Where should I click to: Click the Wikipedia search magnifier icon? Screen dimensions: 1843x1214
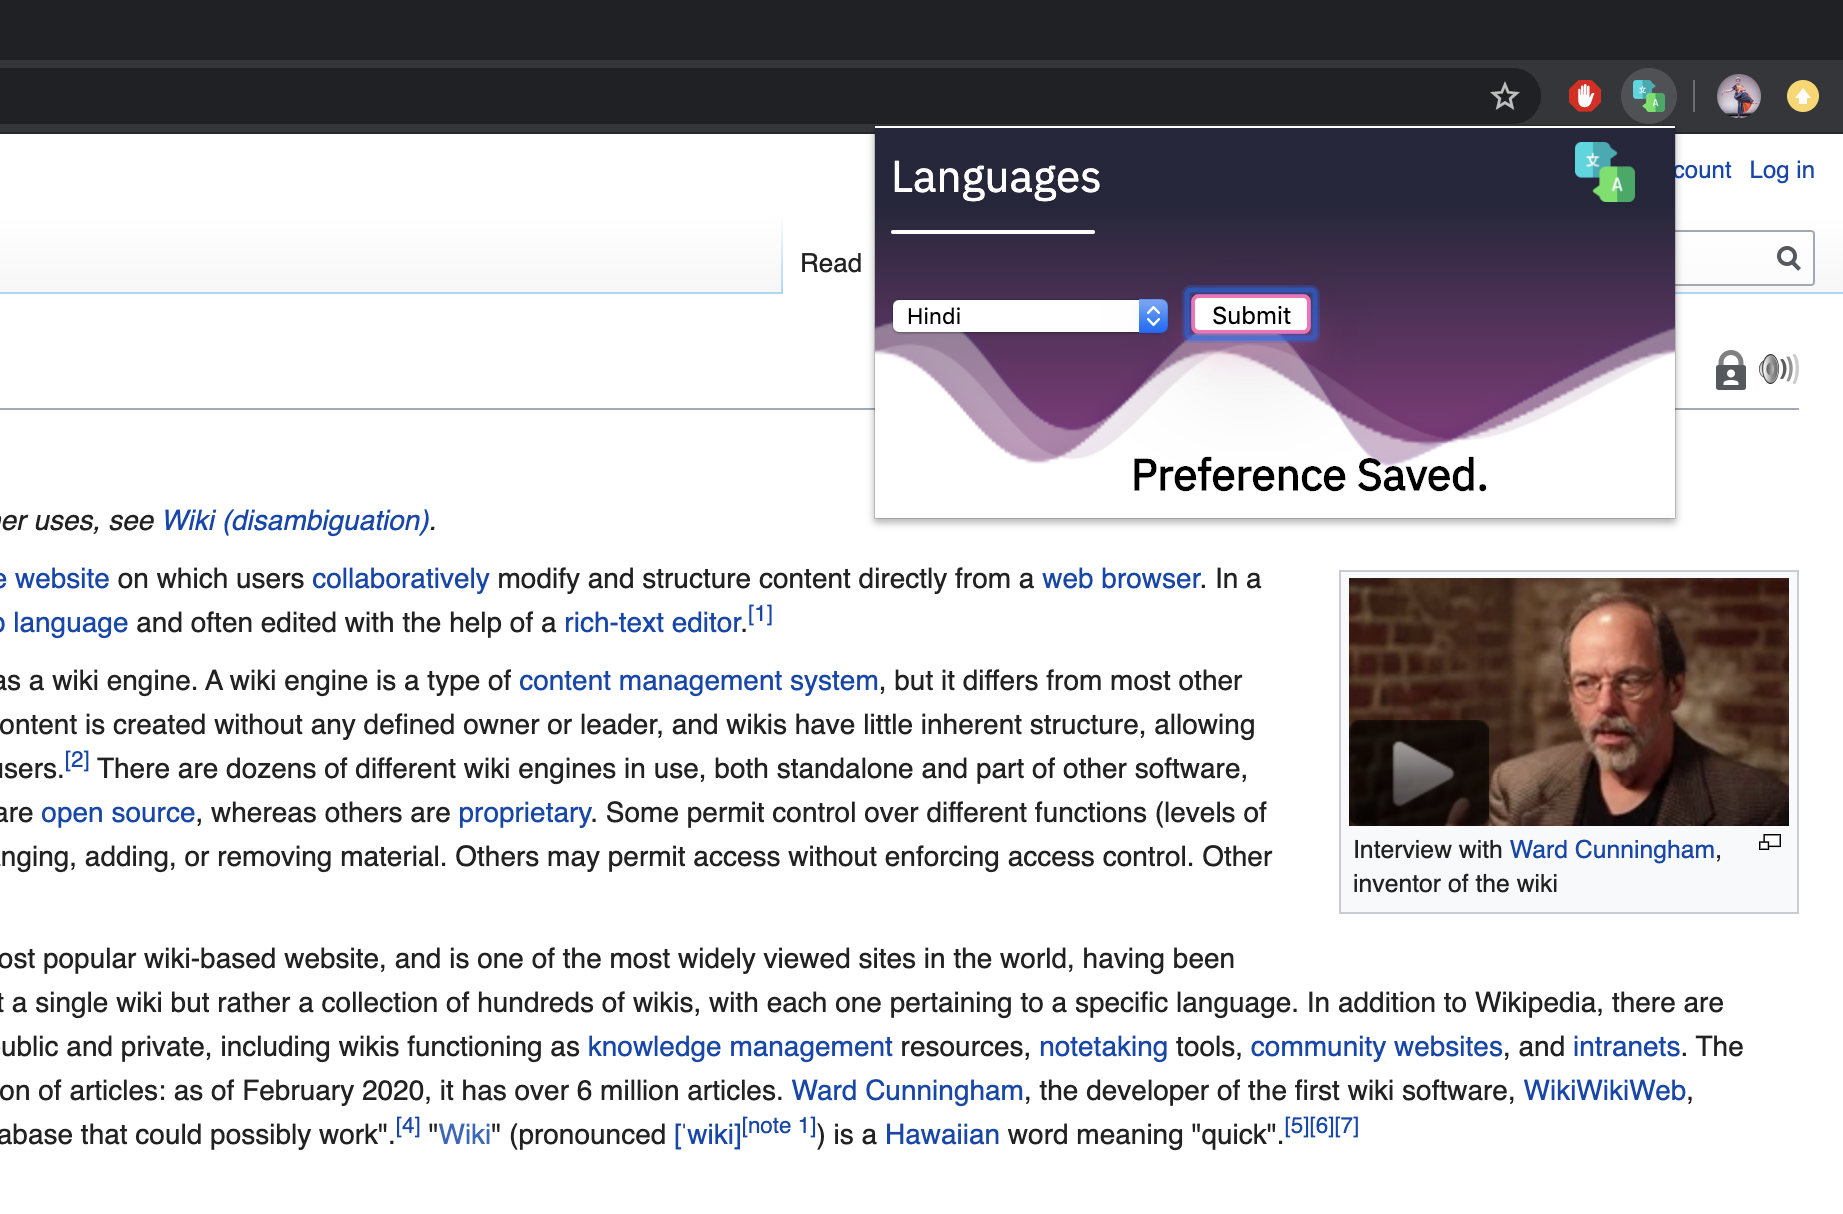(1788, 259)
